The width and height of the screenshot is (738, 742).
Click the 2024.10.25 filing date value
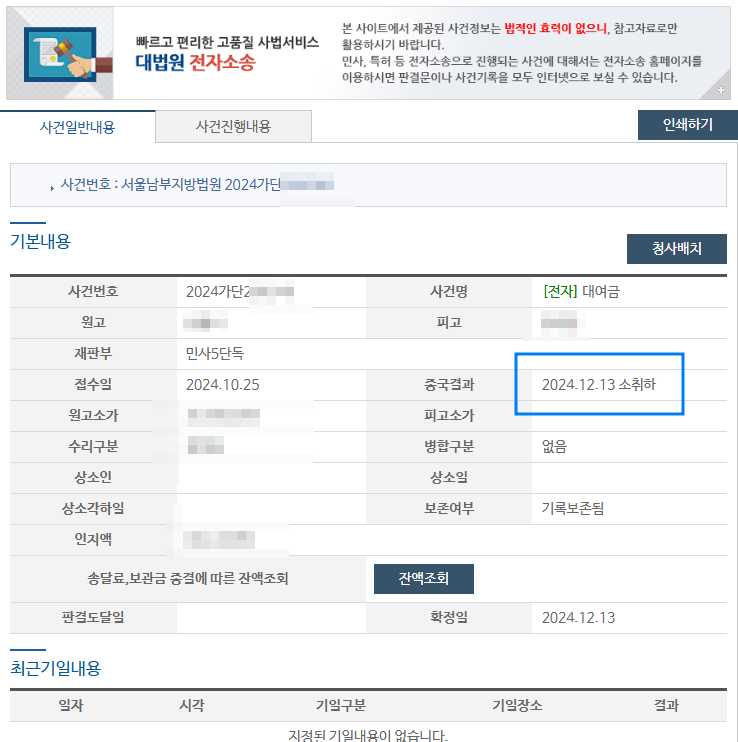coord(224,385)
